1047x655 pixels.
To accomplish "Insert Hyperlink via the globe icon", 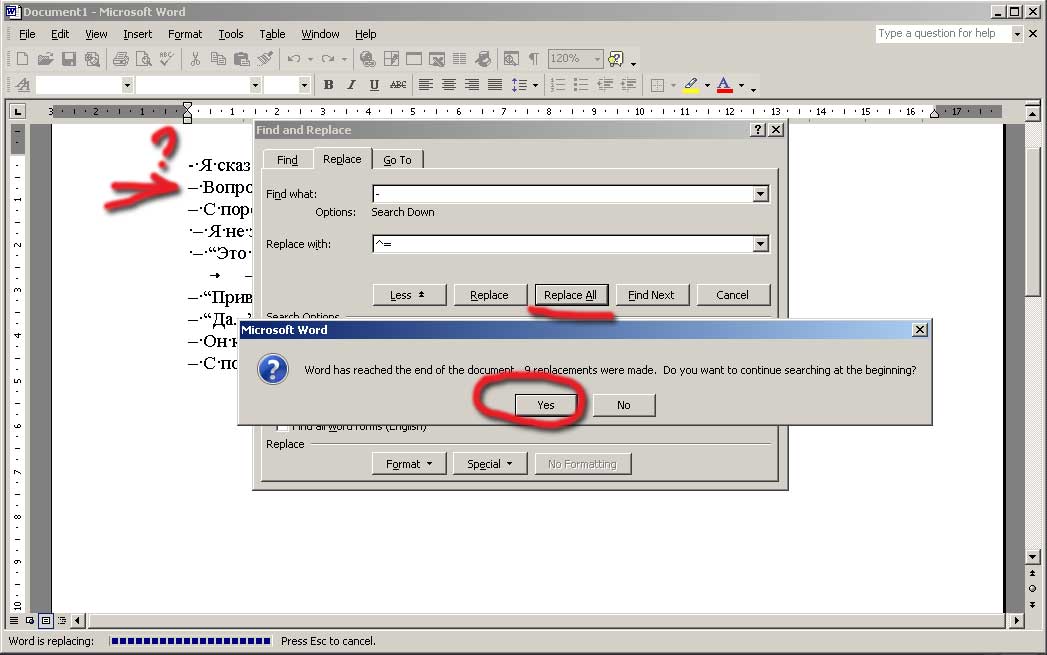I will (x=367, y=59).
